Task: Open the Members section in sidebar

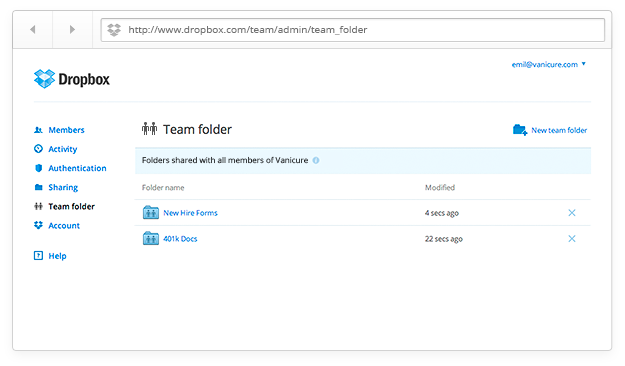Action: point(66,130)
